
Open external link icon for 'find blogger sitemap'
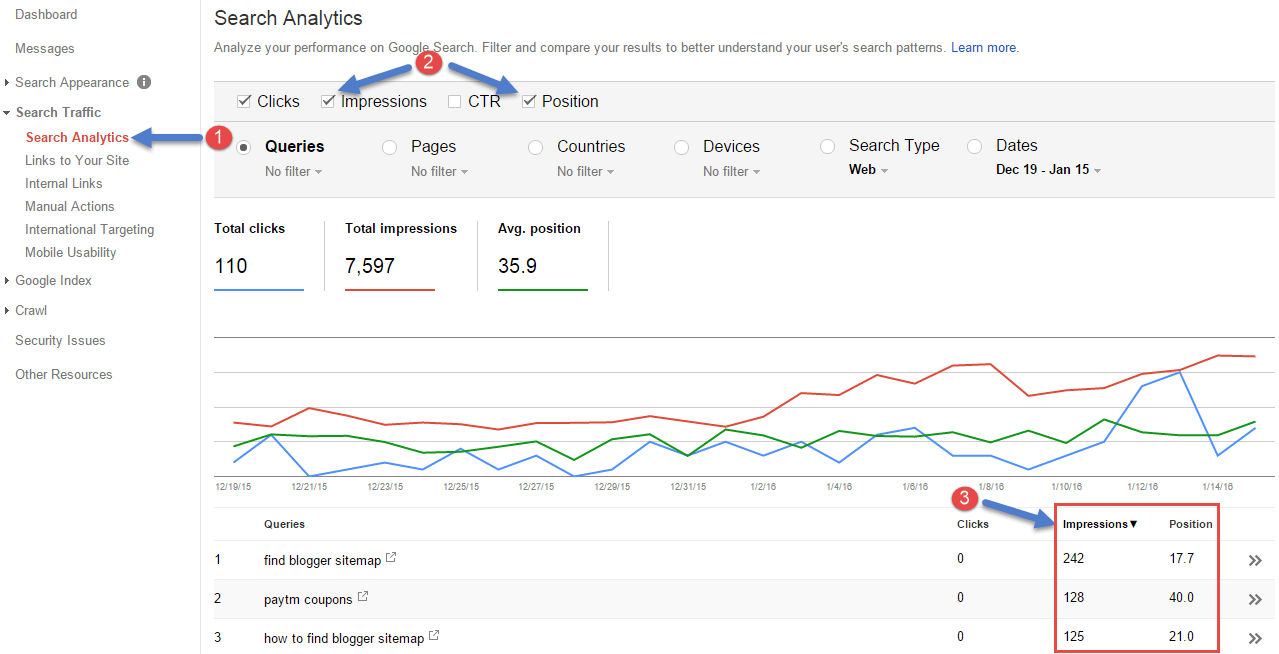coord(391,558)
